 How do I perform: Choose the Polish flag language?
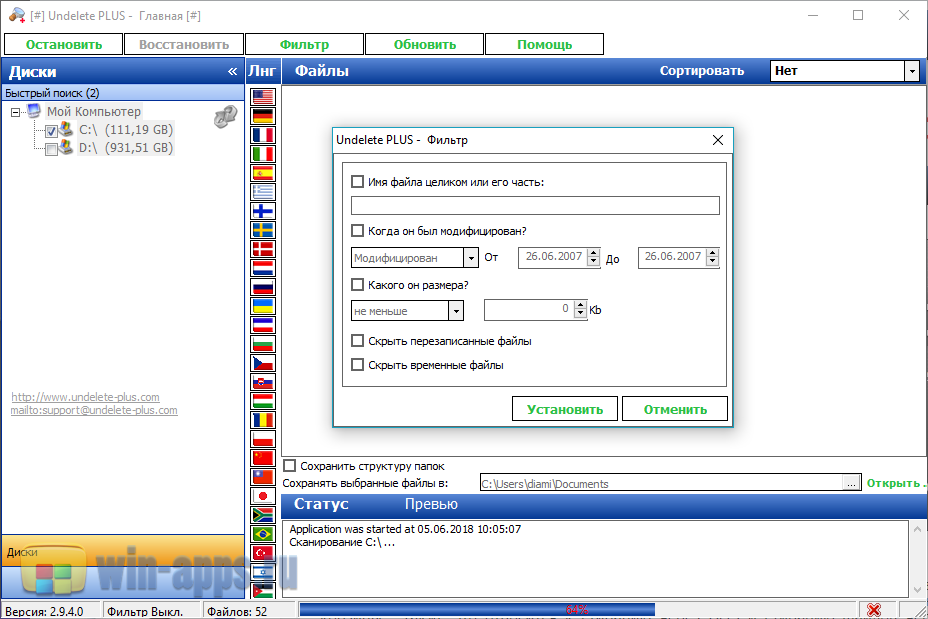(263, 439)
